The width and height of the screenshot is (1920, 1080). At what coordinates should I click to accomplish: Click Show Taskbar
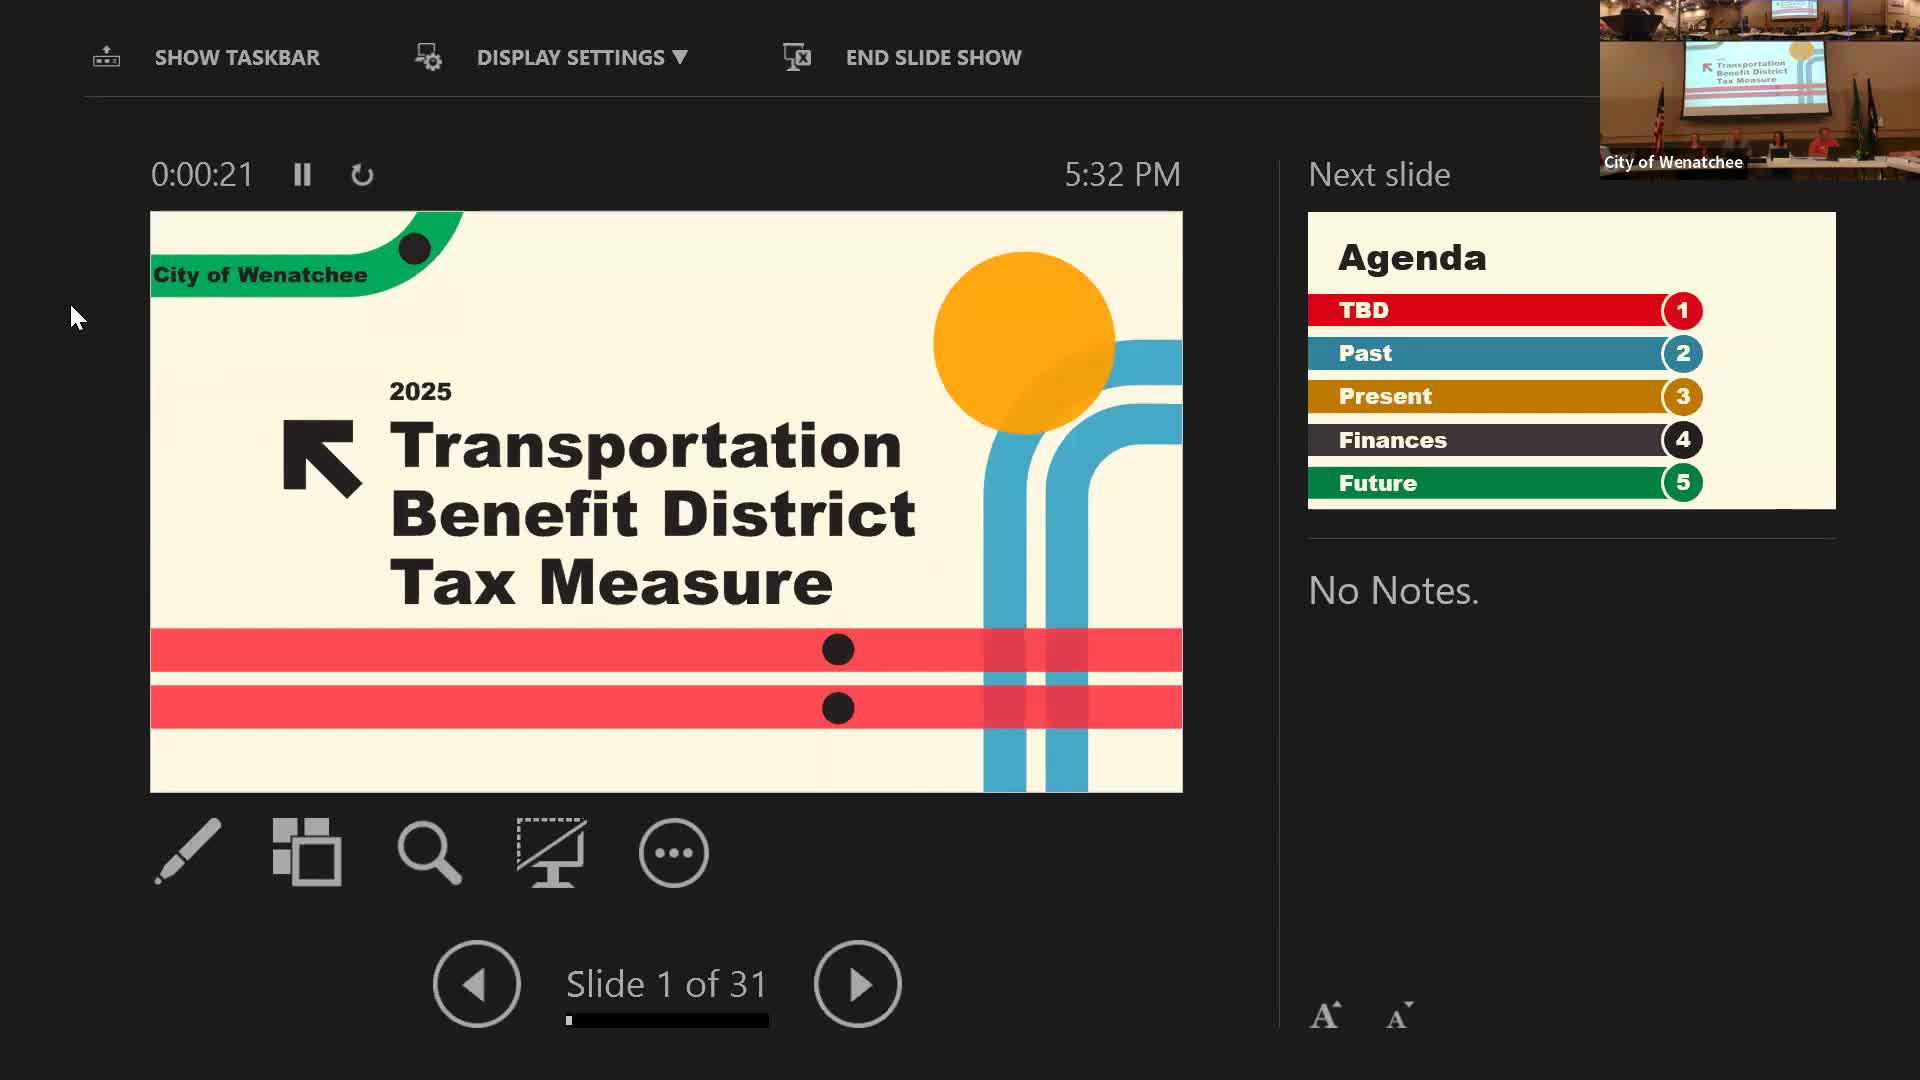click(237, 57)
